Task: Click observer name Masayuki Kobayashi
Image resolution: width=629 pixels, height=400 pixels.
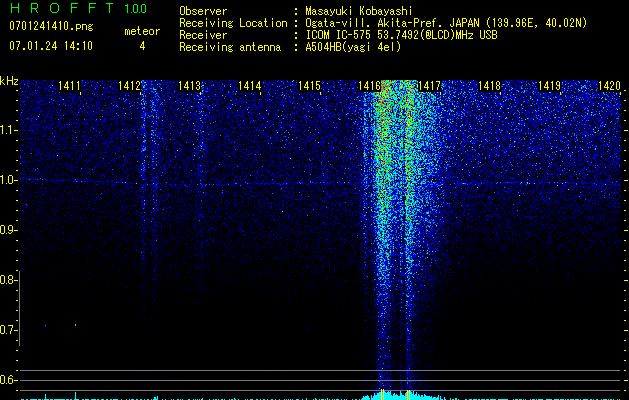Action: (359, 11)
